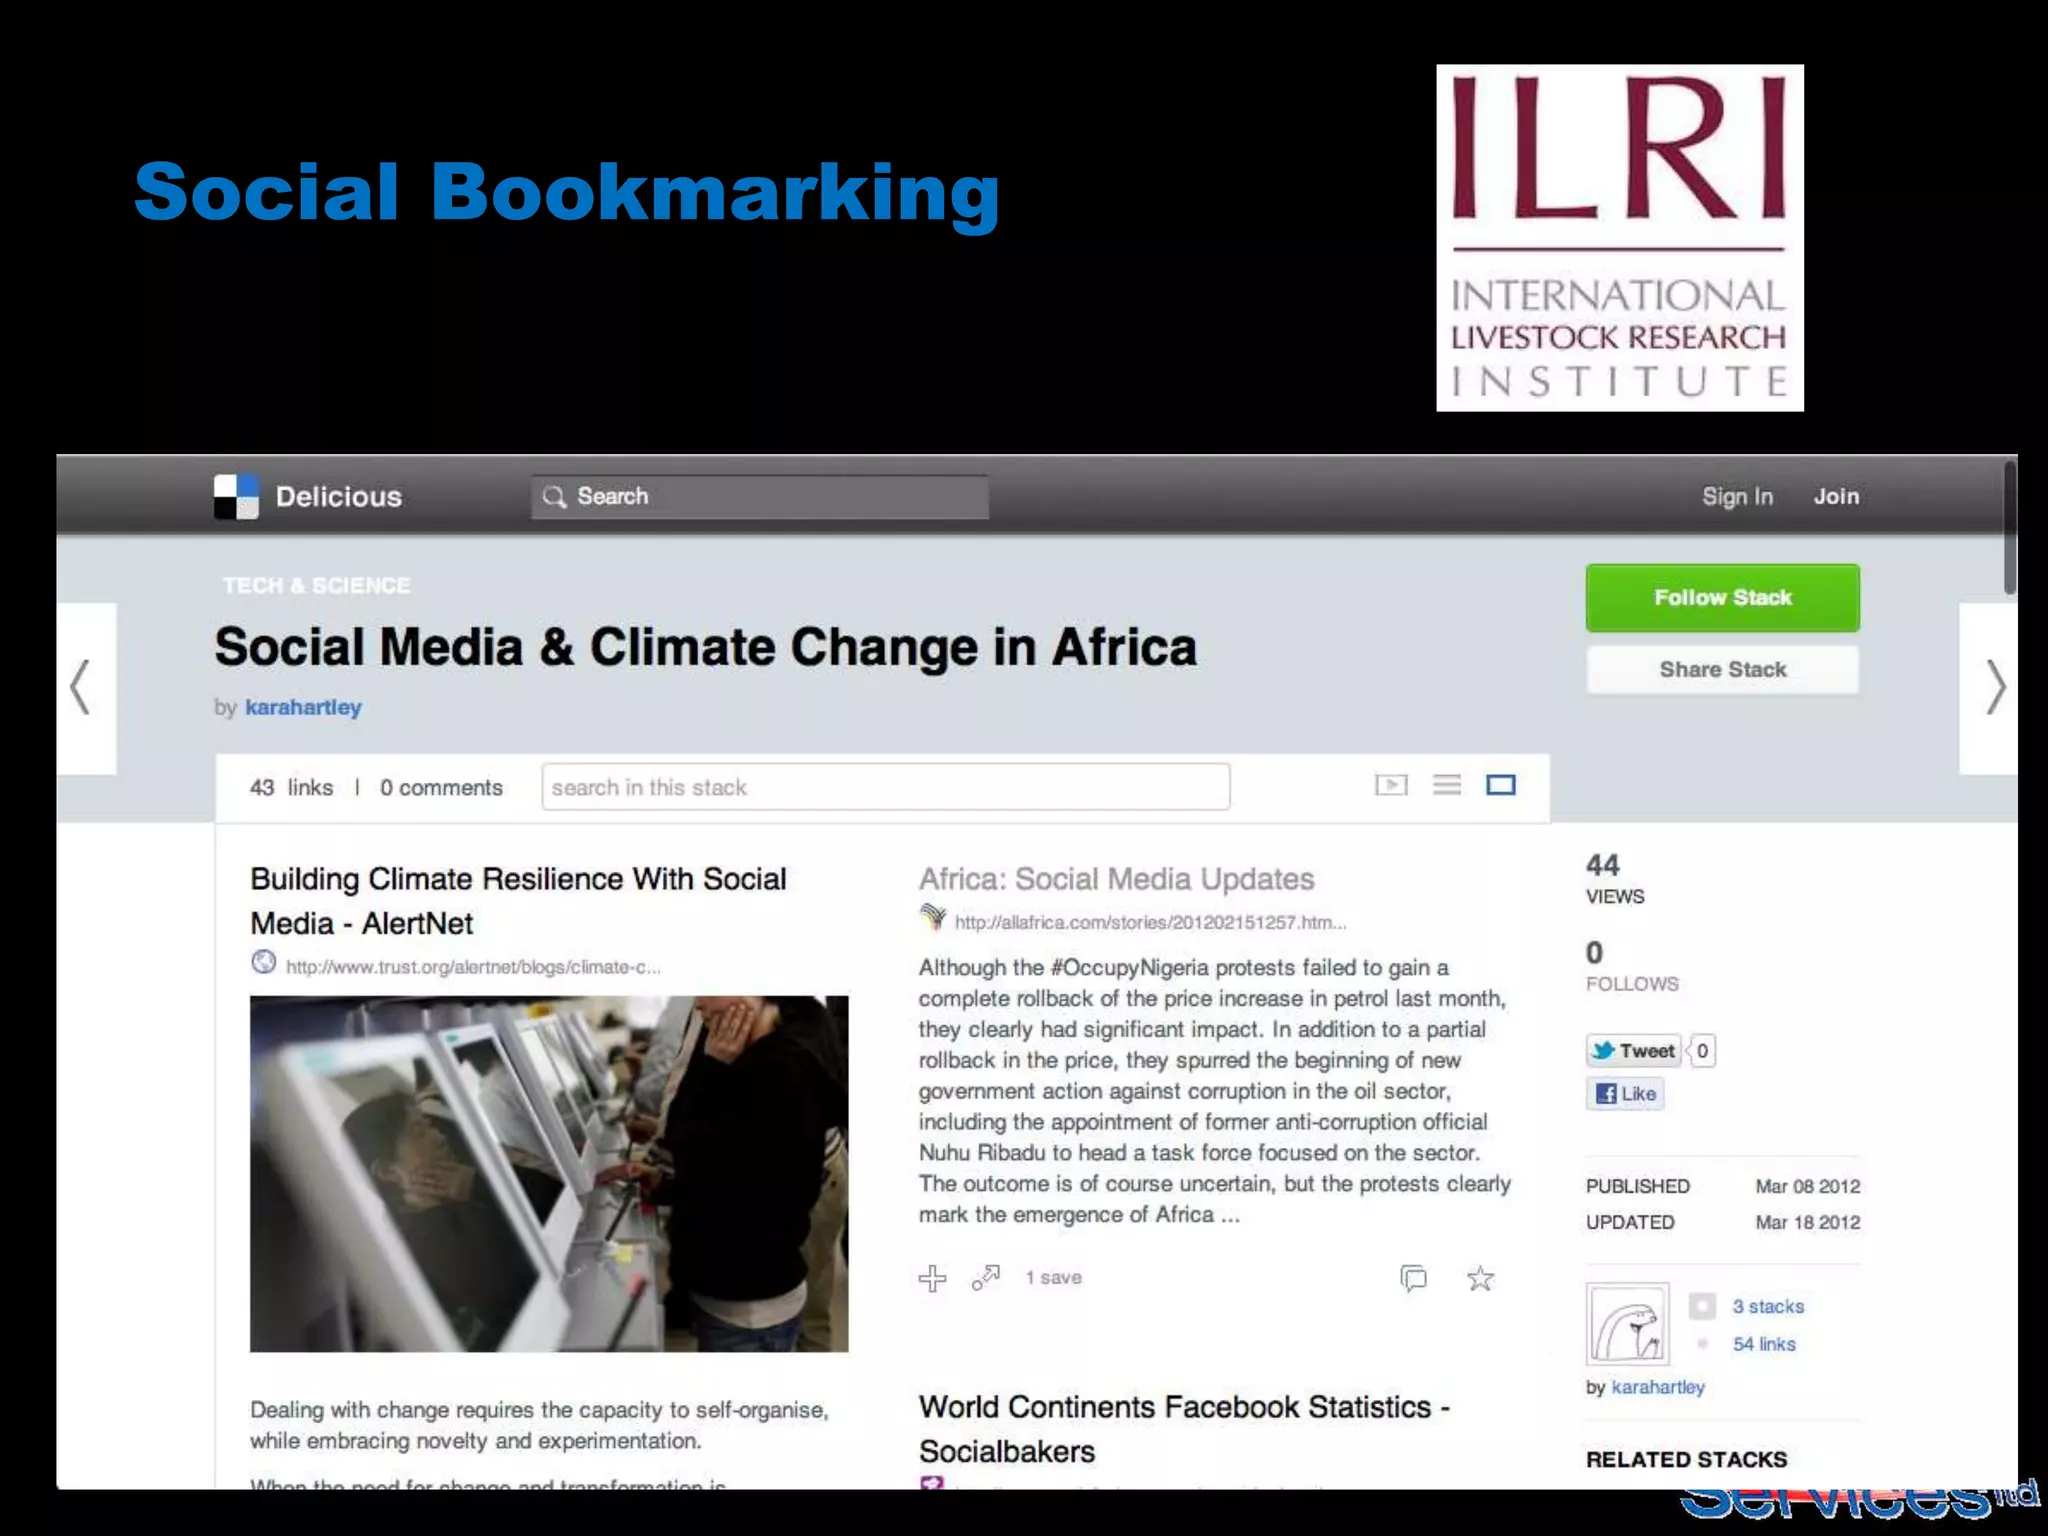Switch to slideshow media view icon
The height and width of the screenshot is (1536, 2048).
[1391, 786]
